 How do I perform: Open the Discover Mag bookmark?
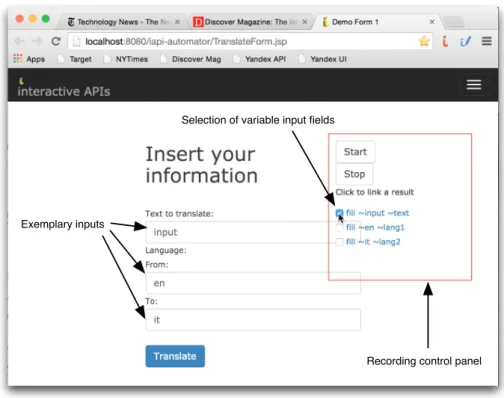pyautogui.click(x=191, y=59)
